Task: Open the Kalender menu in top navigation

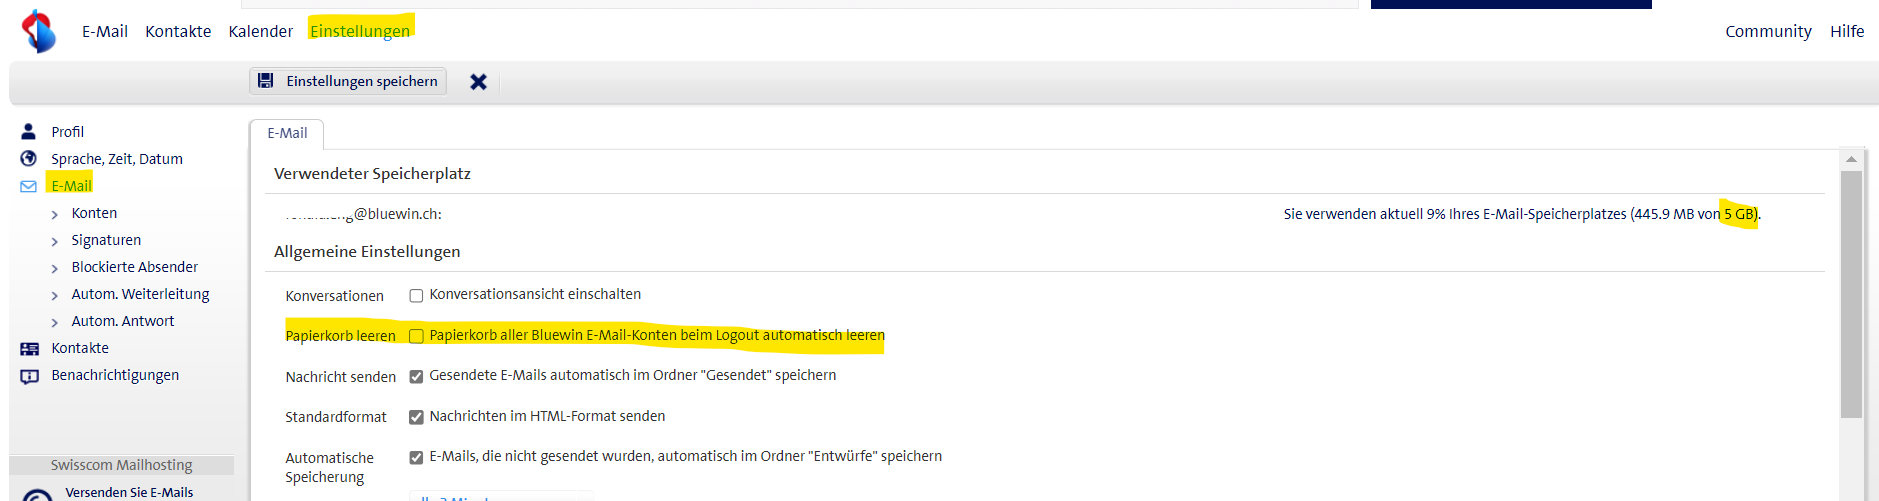Action: (260, 31)
